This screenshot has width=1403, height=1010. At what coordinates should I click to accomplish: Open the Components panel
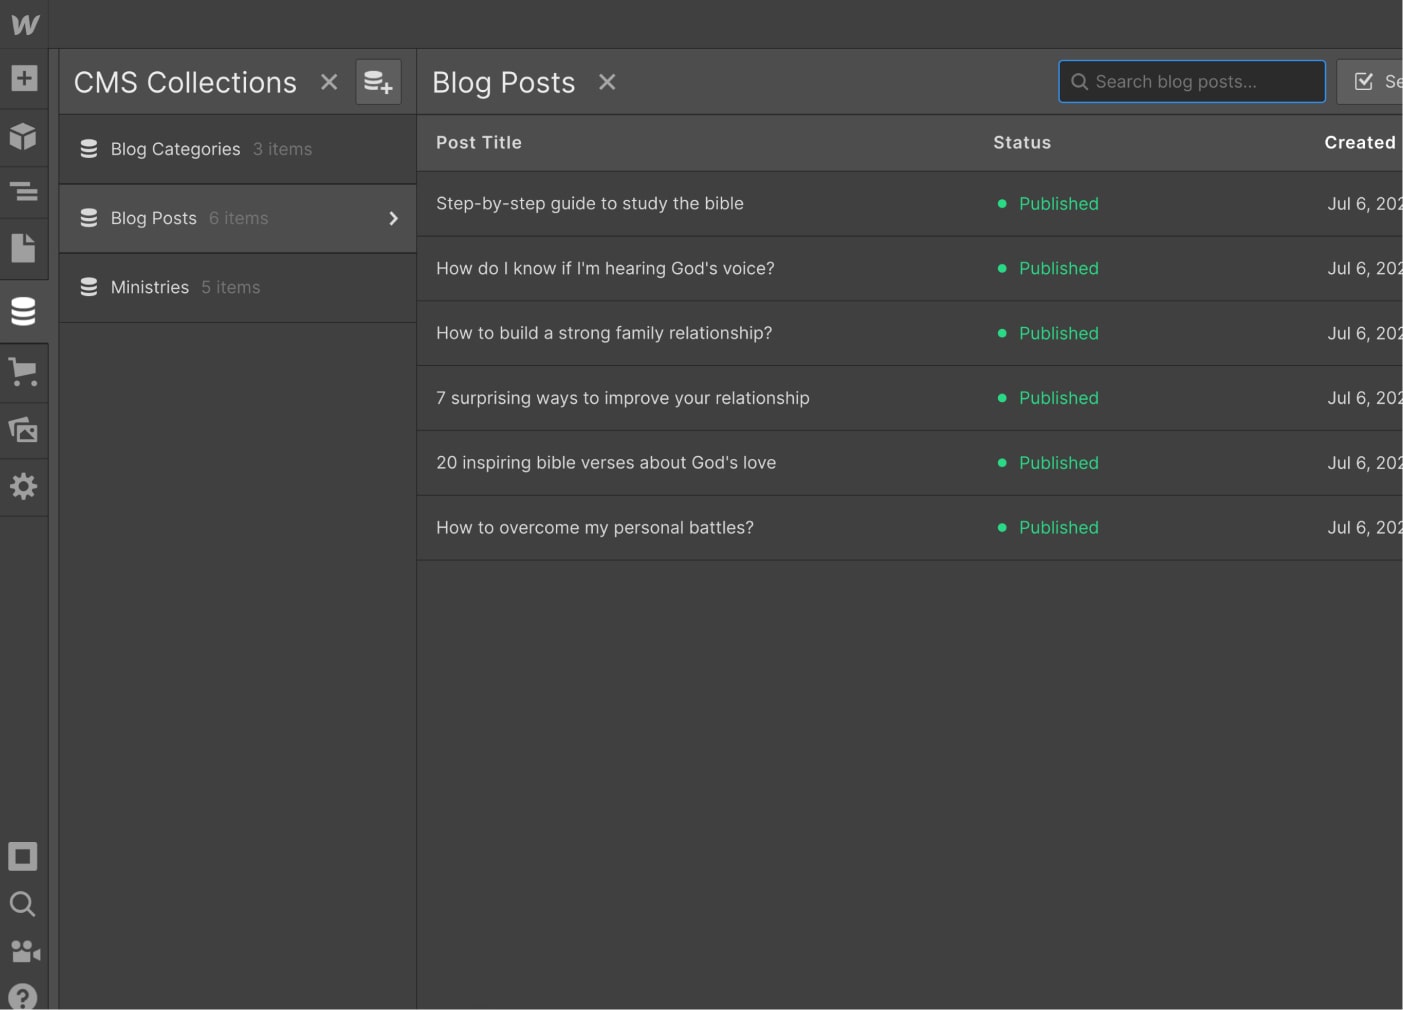coord(23,136)
